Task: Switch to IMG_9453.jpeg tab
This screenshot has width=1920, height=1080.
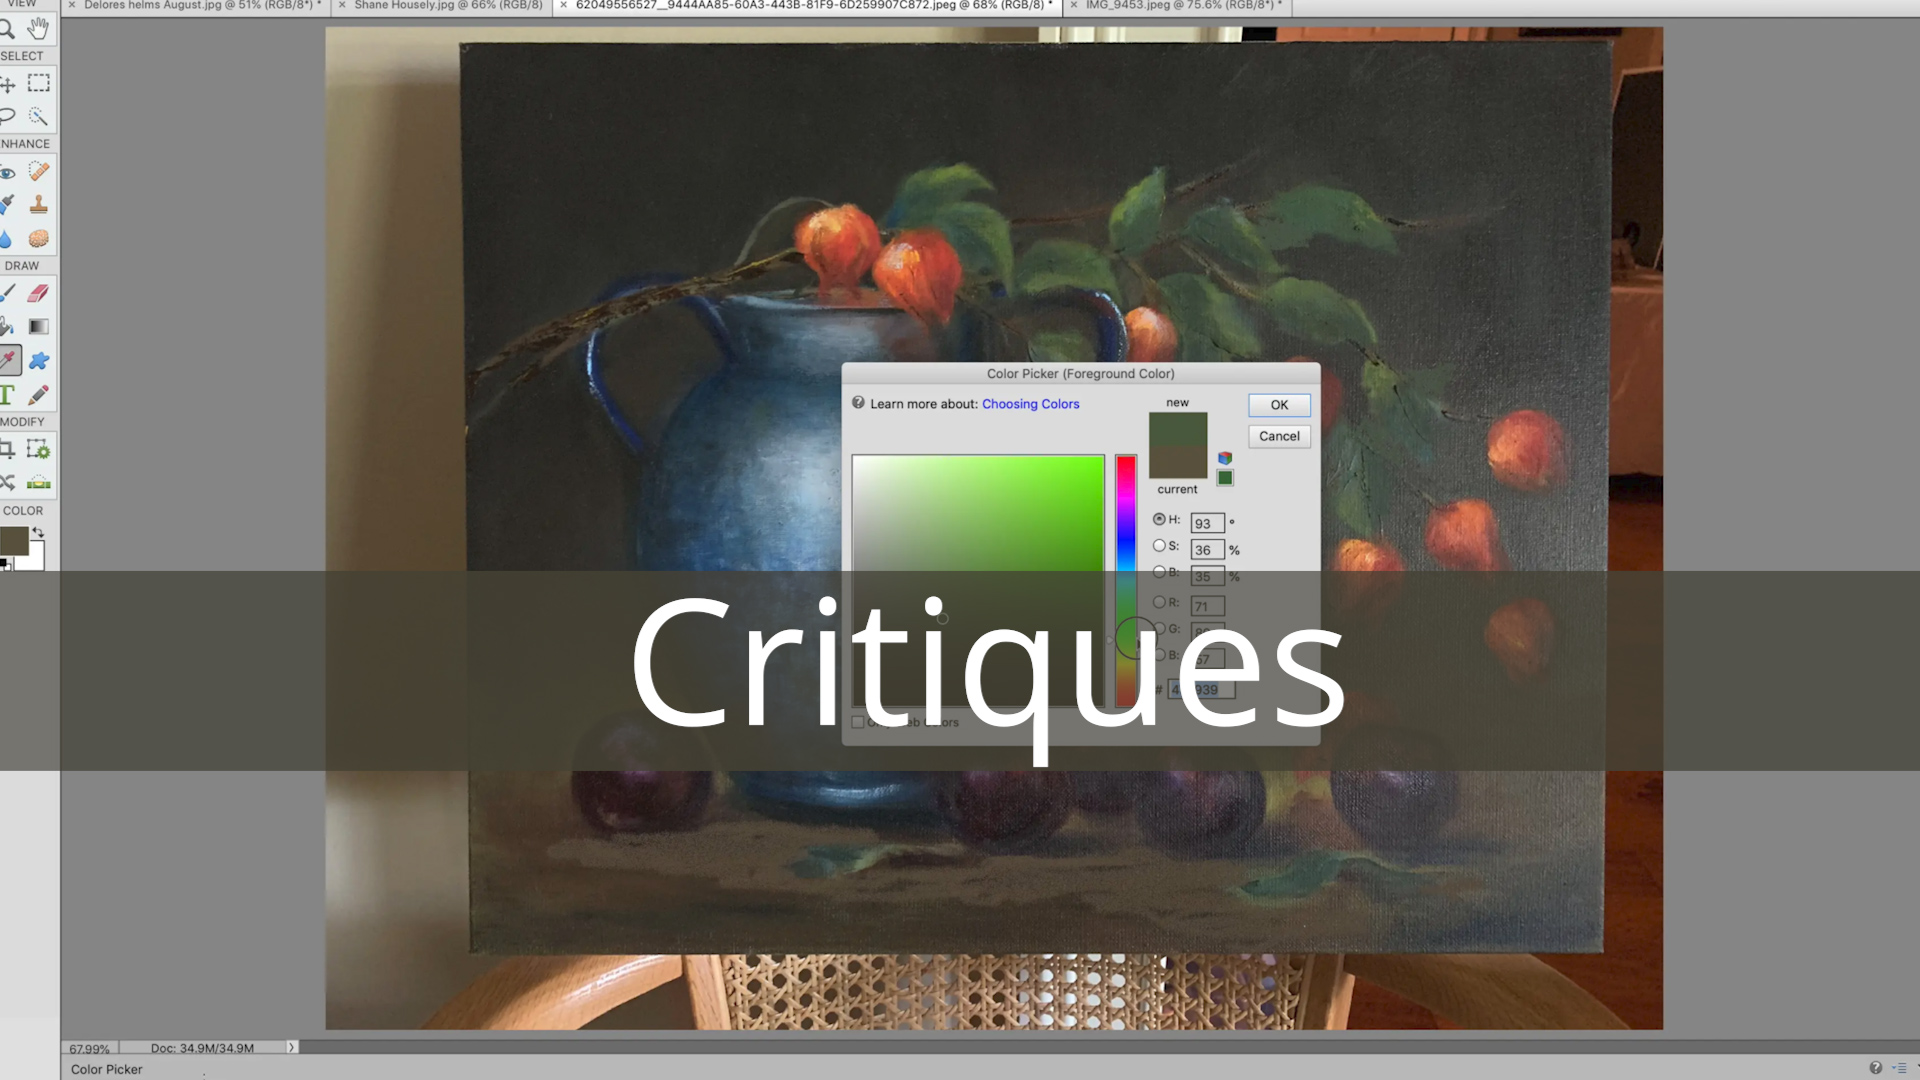Action: 1180,6
